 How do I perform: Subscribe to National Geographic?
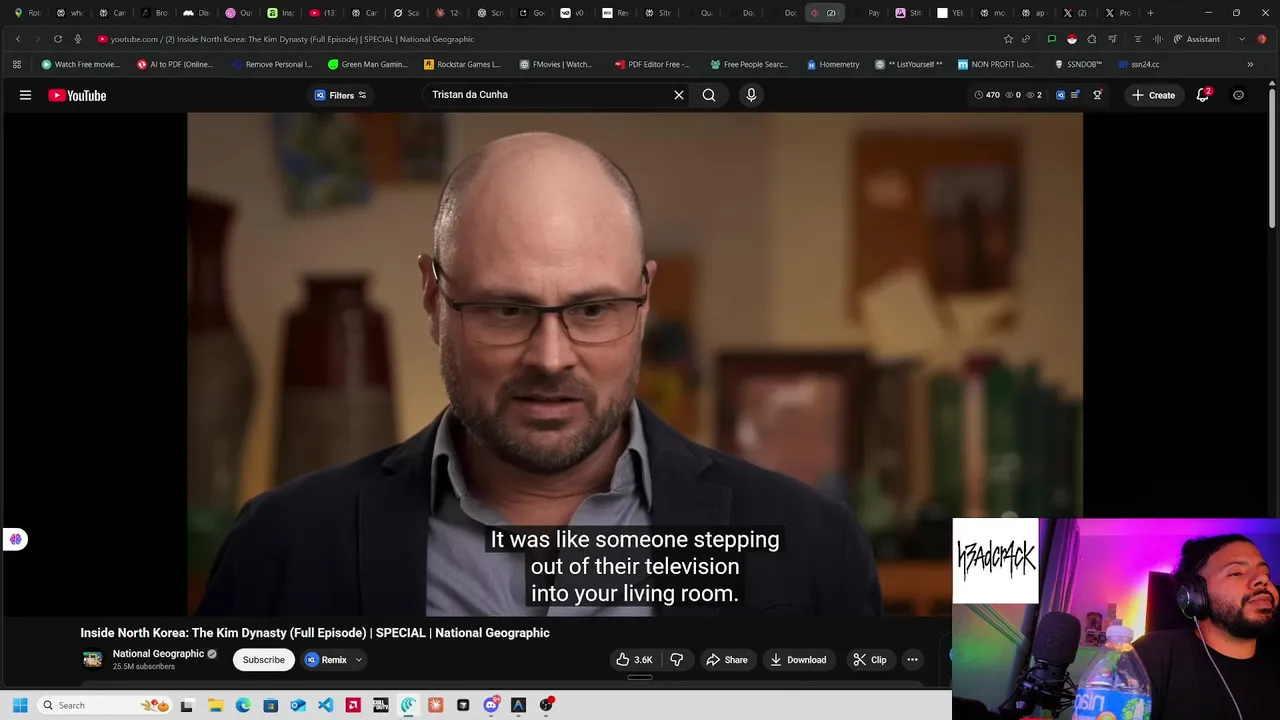pyautogui.click(x=264, y=660)
